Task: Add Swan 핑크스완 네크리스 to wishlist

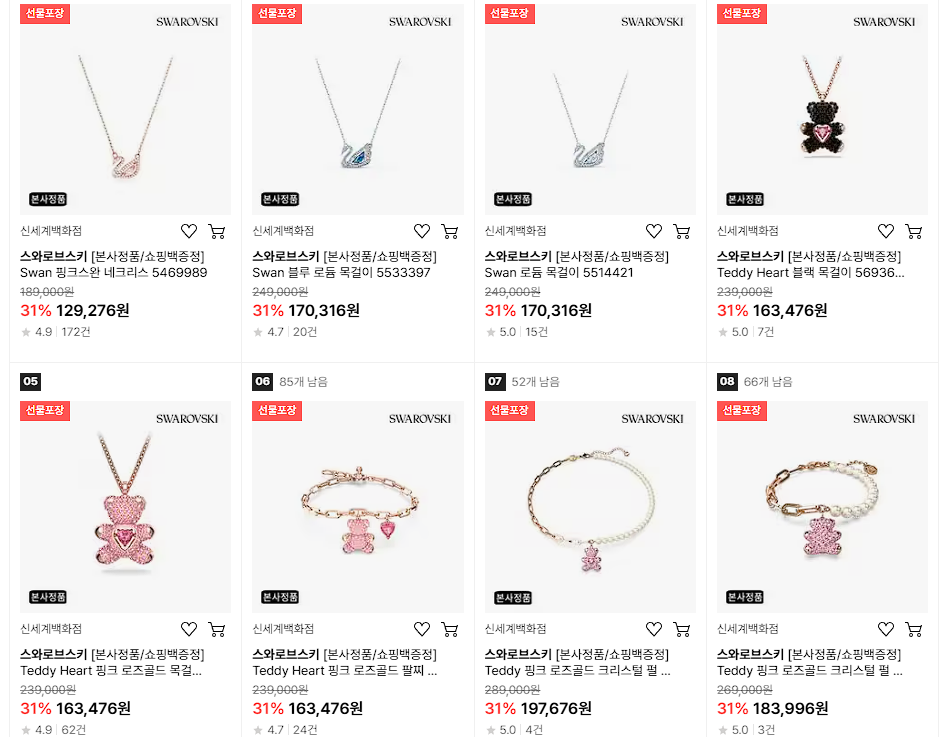Action: pyautogui.click(x=189, y=231)
